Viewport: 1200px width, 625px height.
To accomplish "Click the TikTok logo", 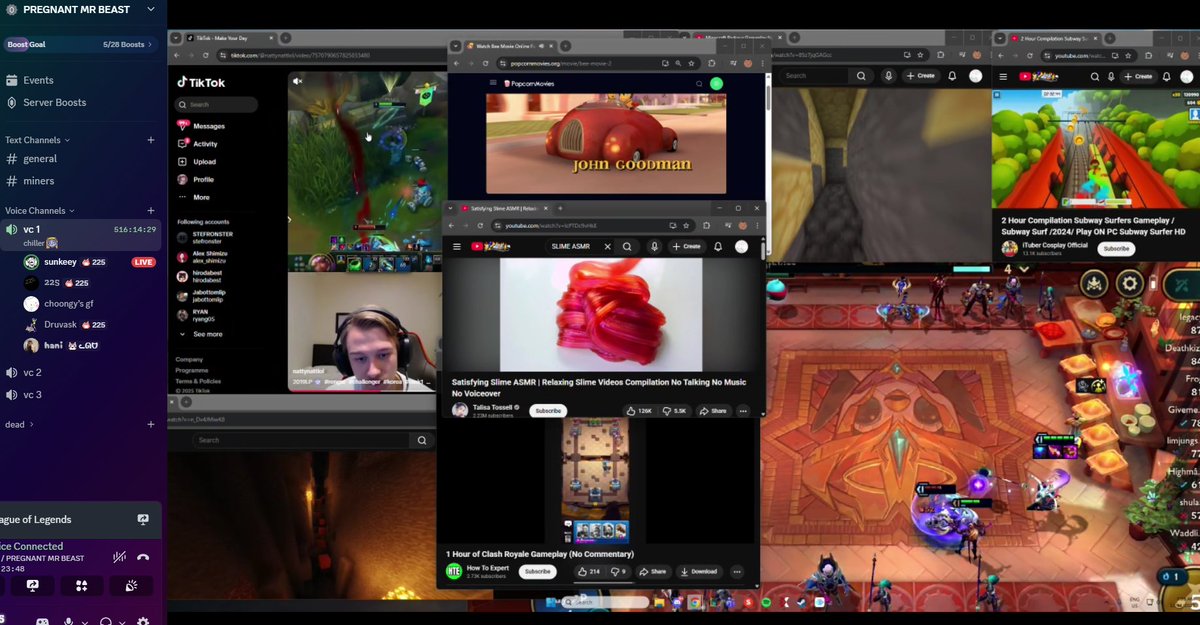I will tap(201, 83).
